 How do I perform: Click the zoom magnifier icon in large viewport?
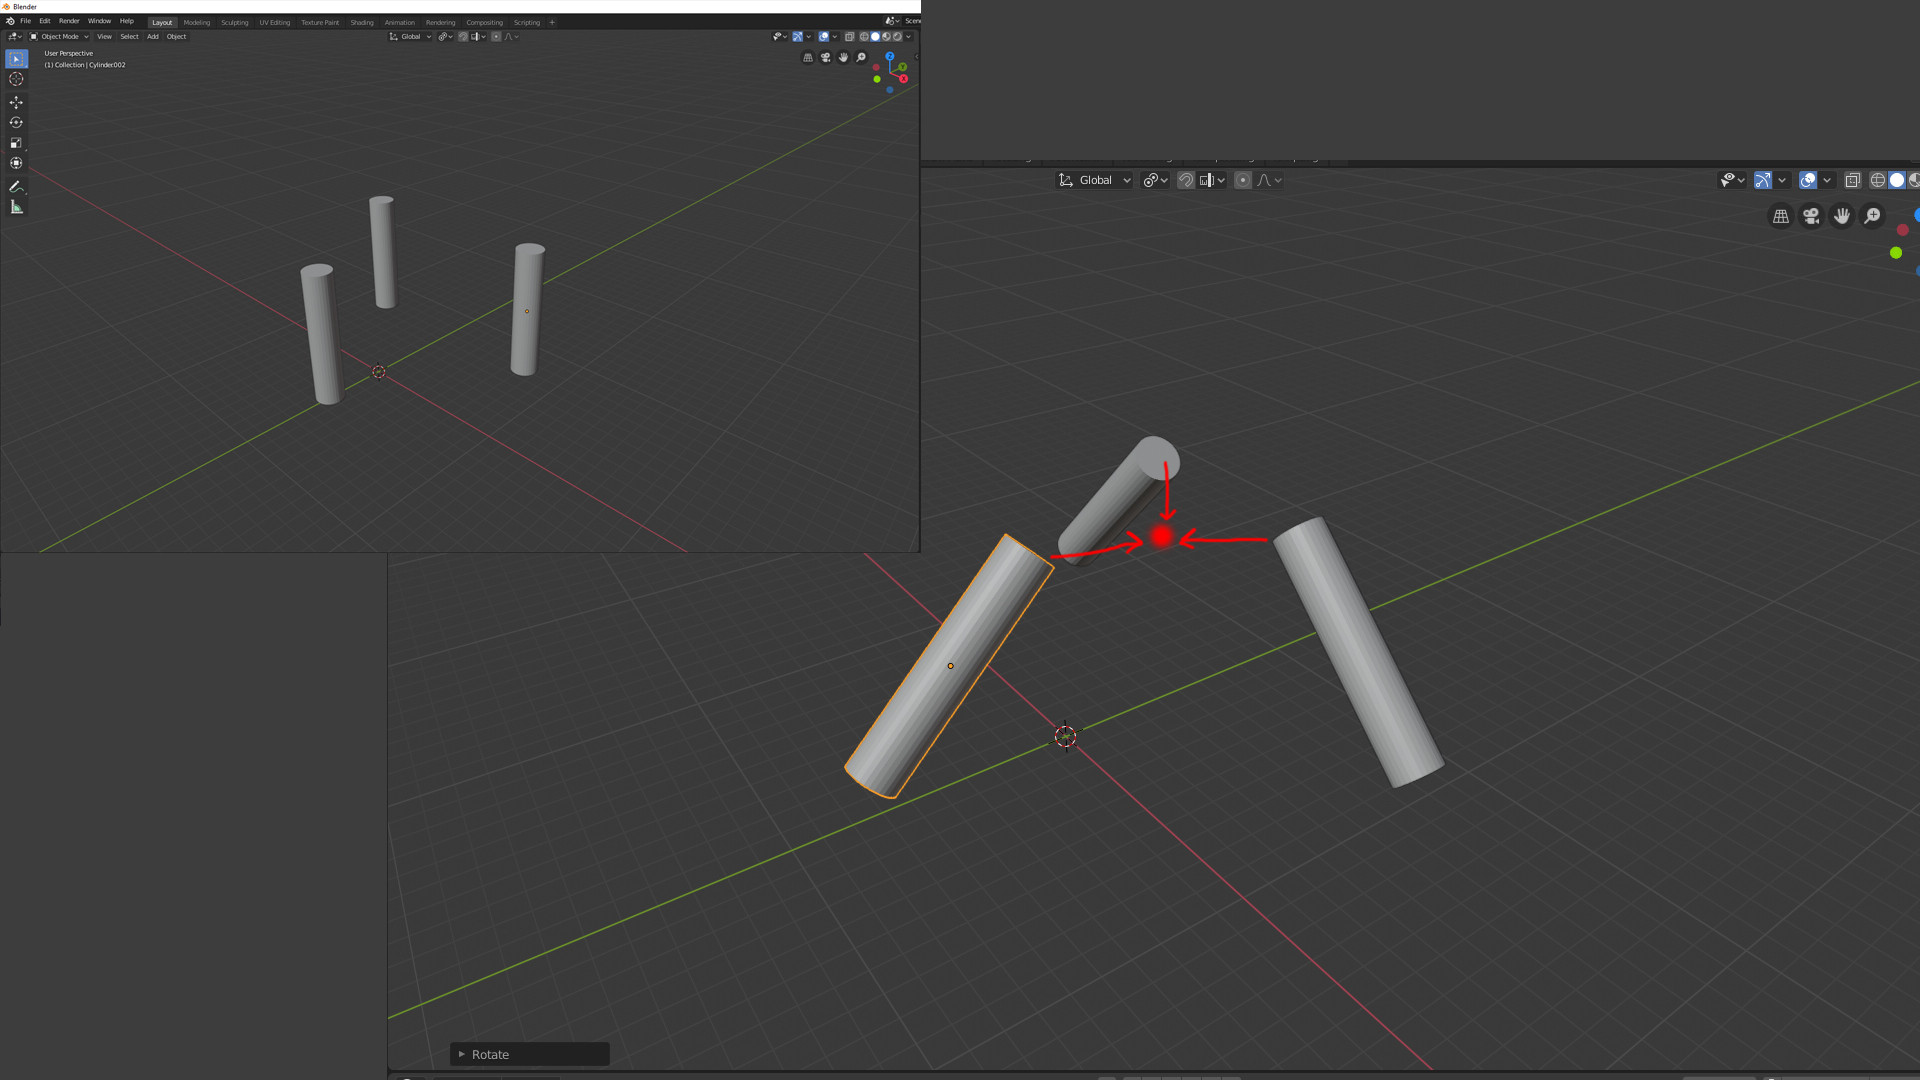[x=1872, y=216]
